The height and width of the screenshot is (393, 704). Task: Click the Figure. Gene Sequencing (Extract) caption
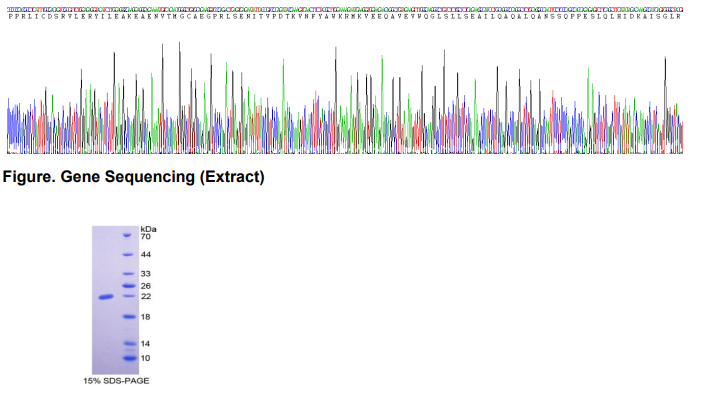pyautogui.click(x=133, y=177)
